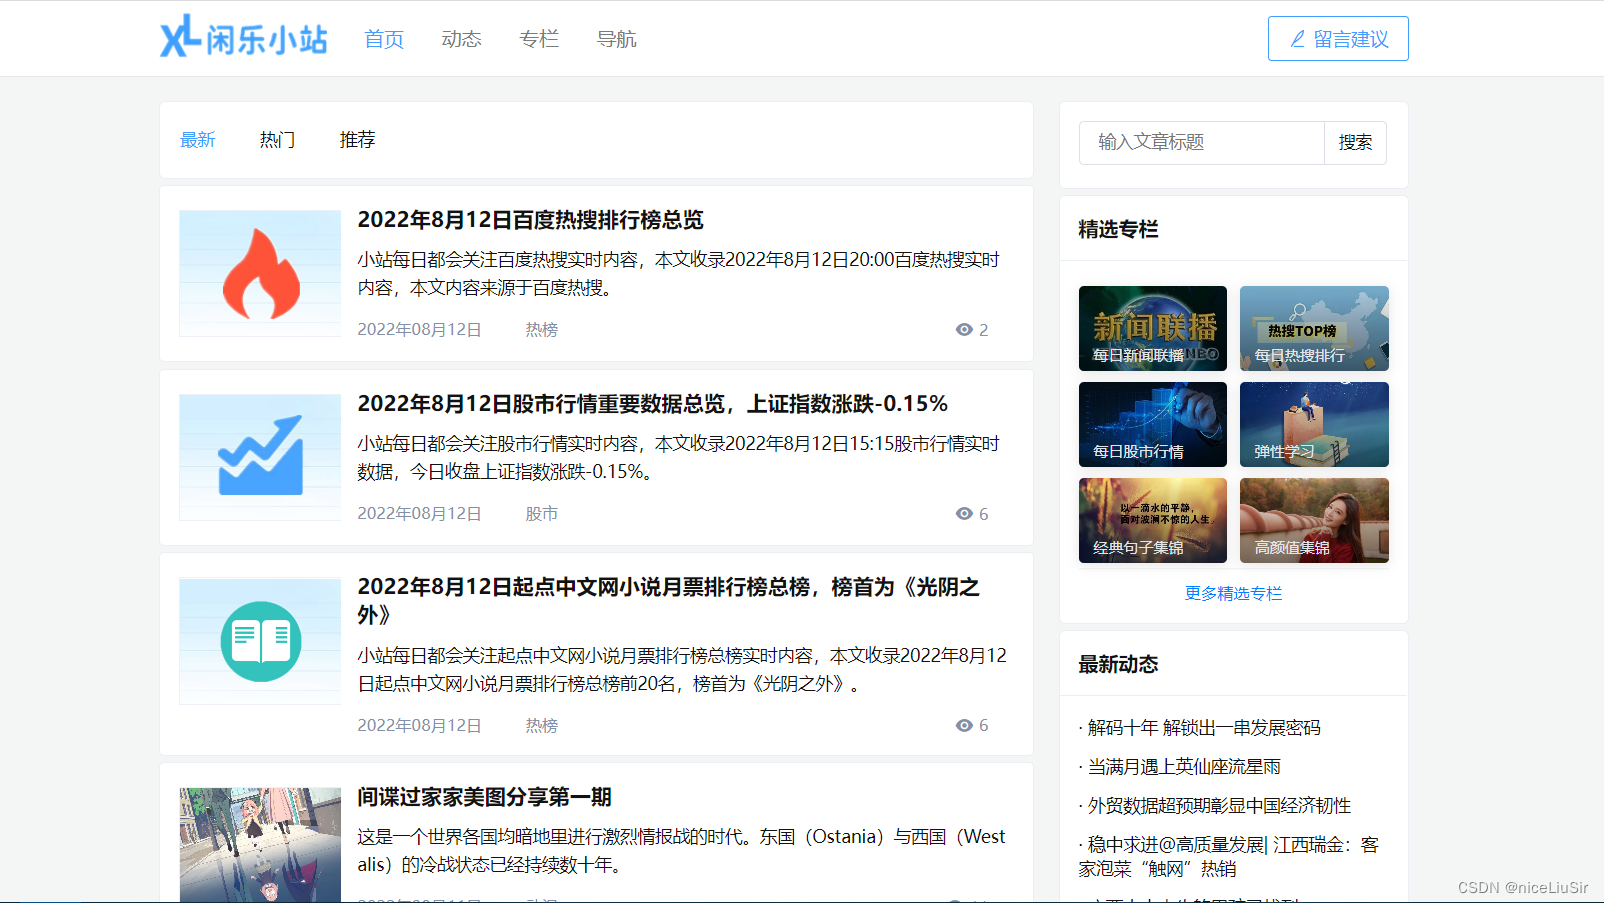Screen dimensions: 1604x903
Task: Click the 热搜TOP榜 column thumbnail
Action: tap(1314, 328)
